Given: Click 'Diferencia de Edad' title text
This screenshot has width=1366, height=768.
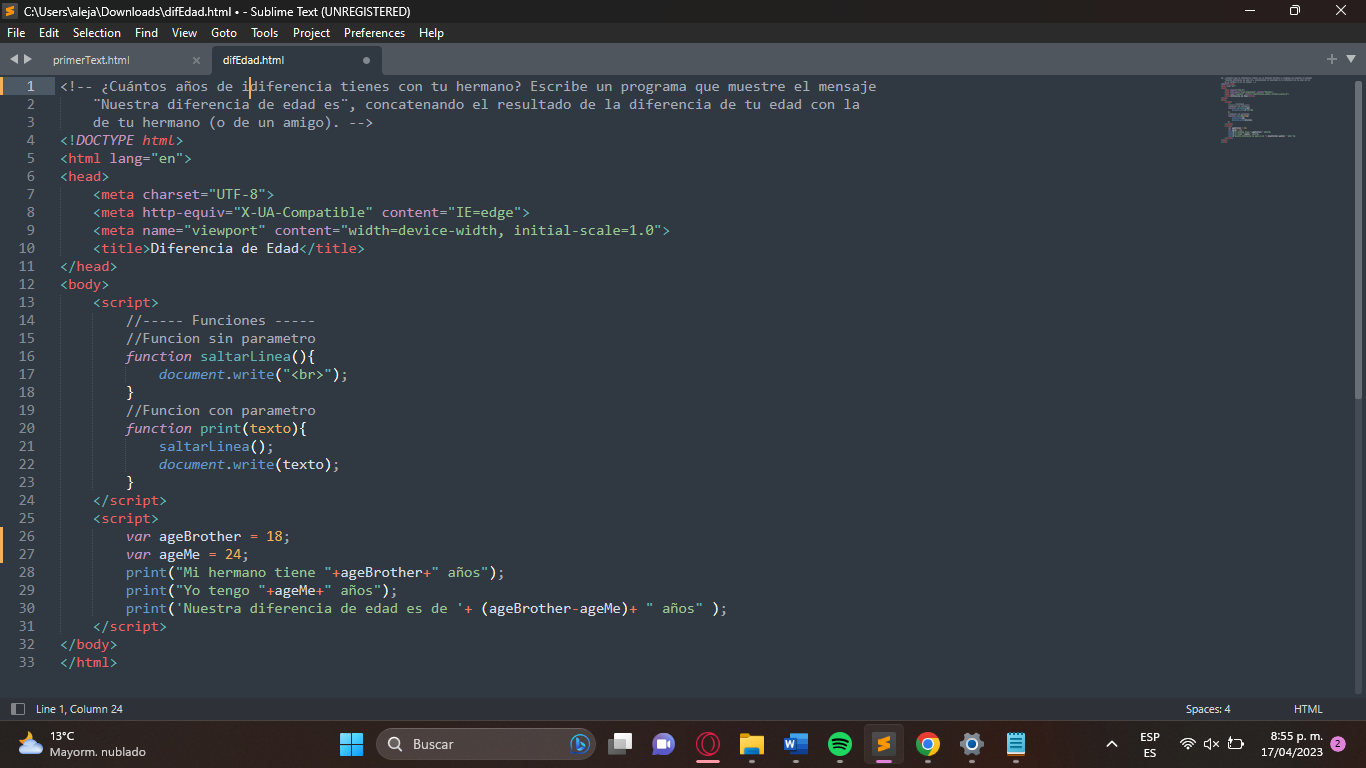Looking at the screenshot, I should click(x=224, y=248).
